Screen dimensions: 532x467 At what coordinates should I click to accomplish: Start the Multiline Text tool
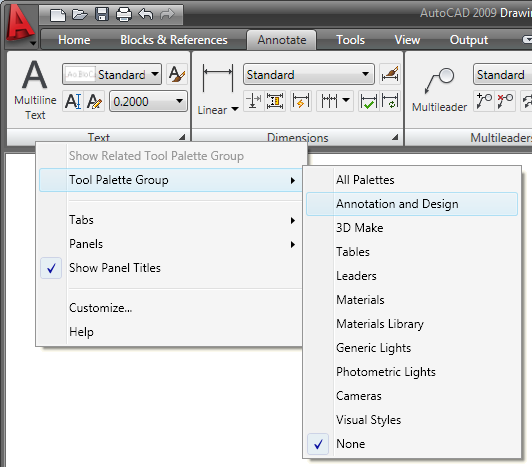click(x=35, y=90)
